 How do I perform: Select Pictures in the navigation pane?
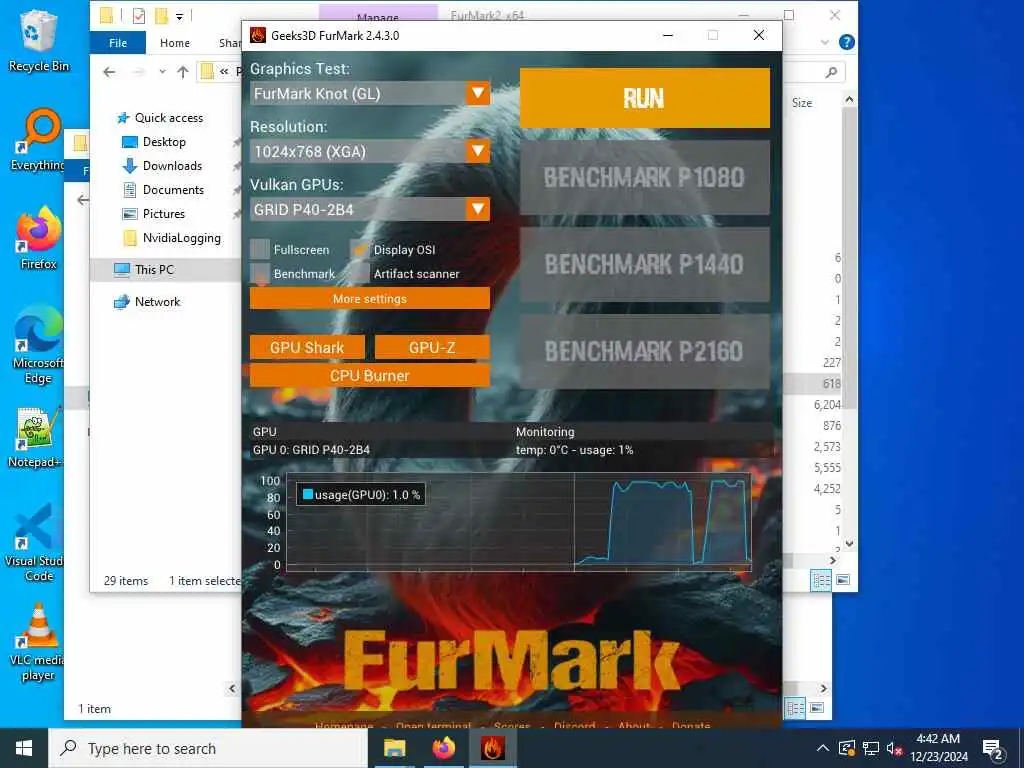tap(163, 214)
